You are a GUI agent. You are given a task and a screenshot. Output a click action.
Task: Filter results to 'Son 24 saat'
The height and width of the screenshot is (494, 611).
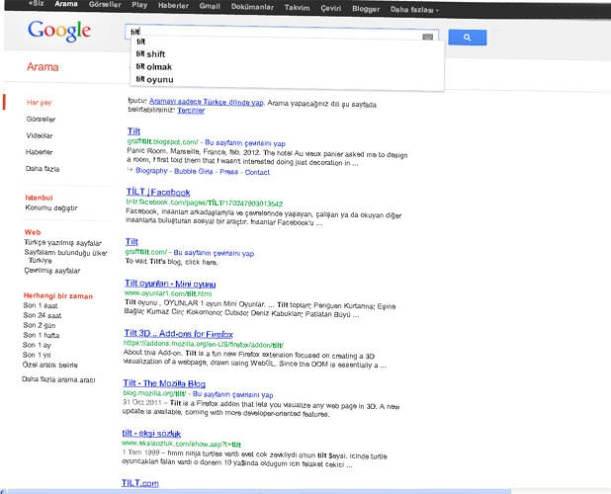pyautogui.click(x=42, y=315)
